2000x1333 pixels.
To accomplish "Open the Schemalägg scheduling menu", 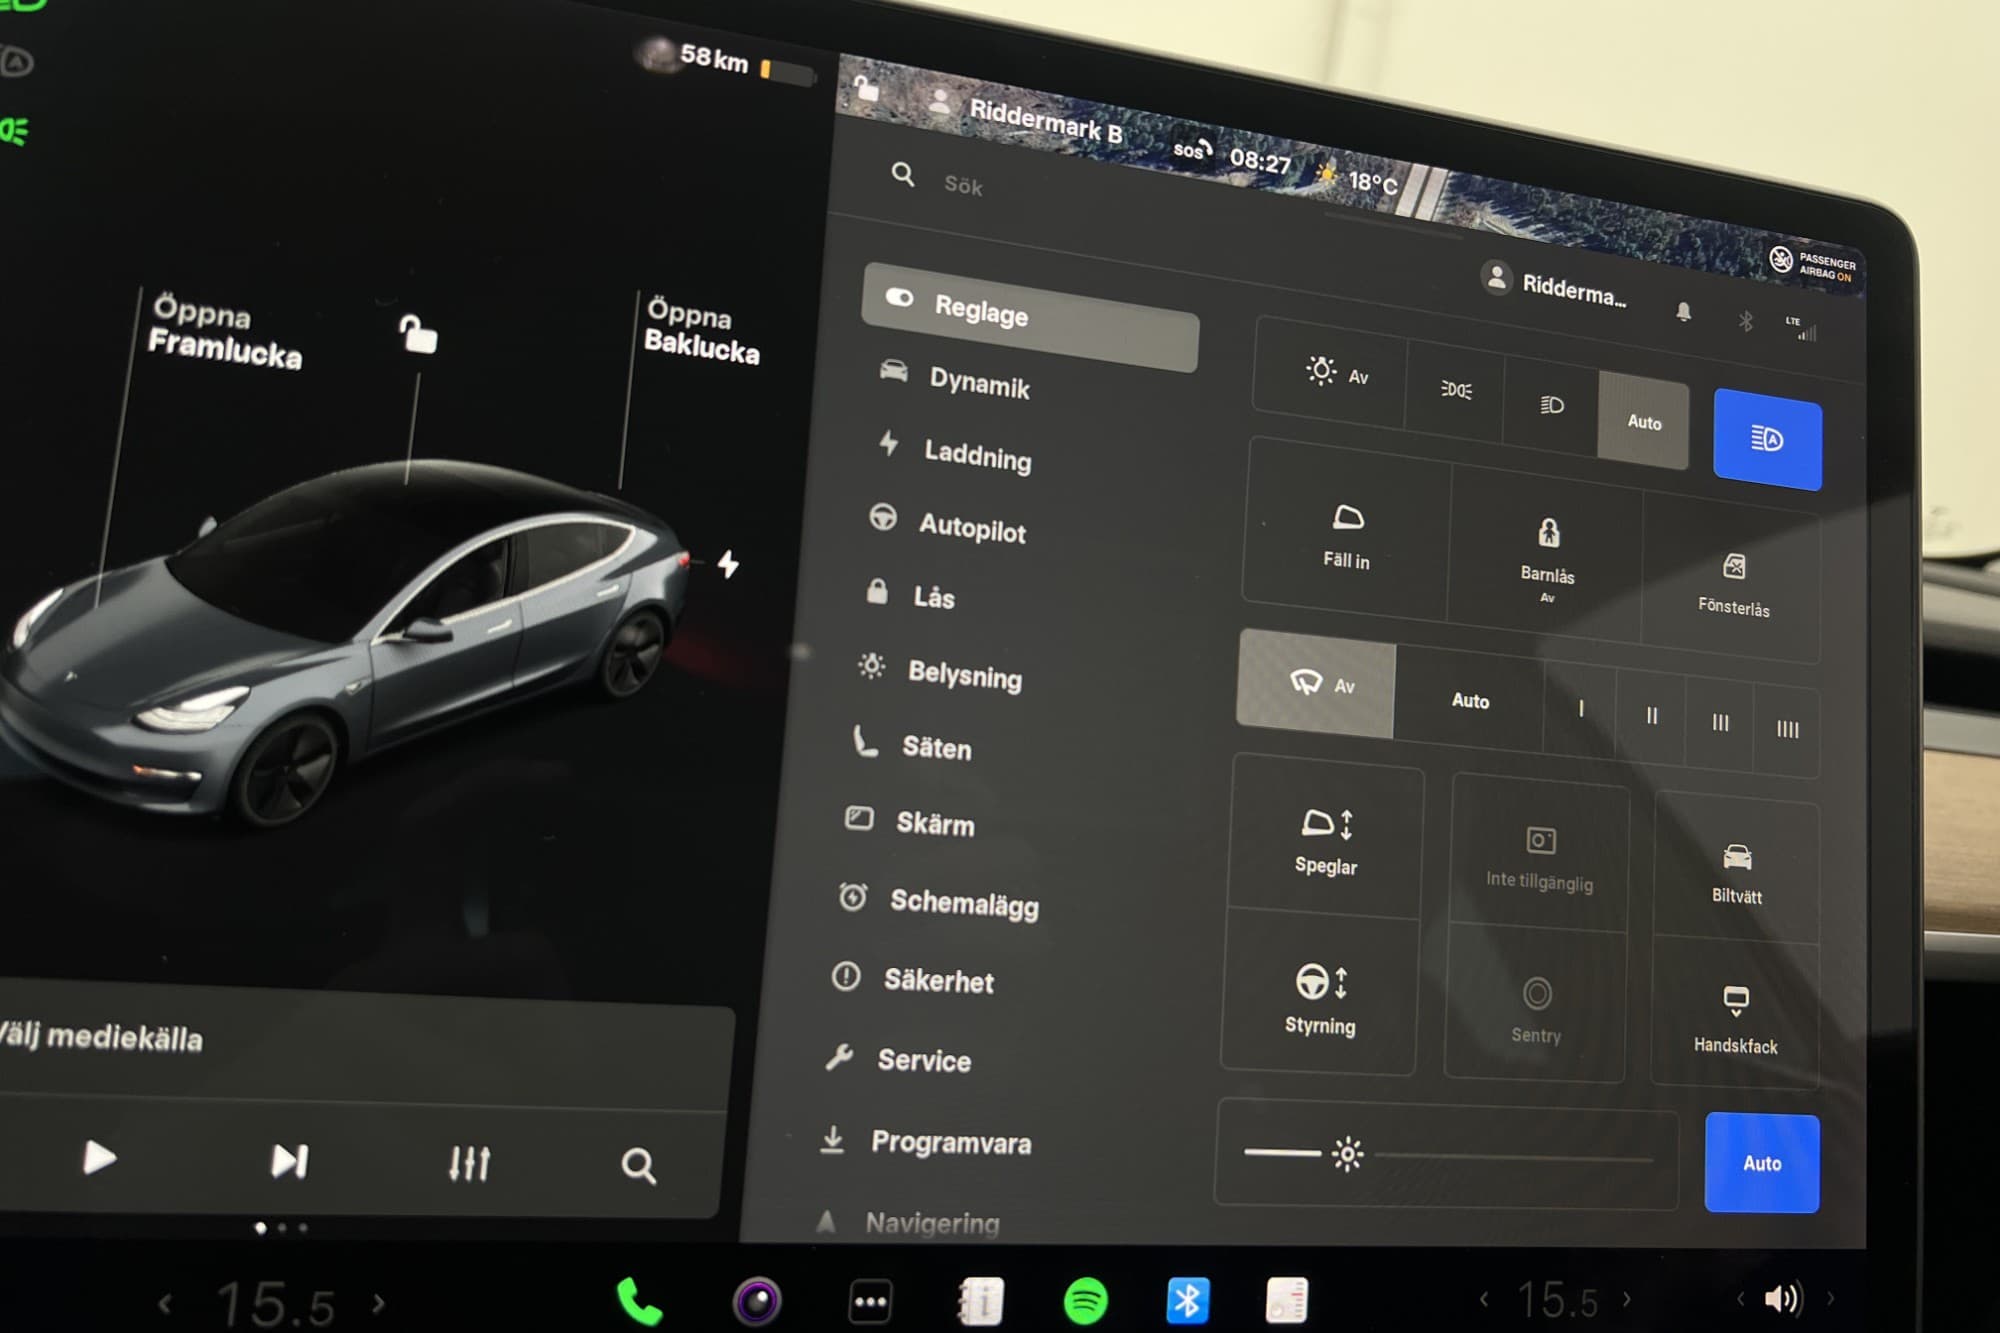I will pyautogui.click(x=938, y=902).
